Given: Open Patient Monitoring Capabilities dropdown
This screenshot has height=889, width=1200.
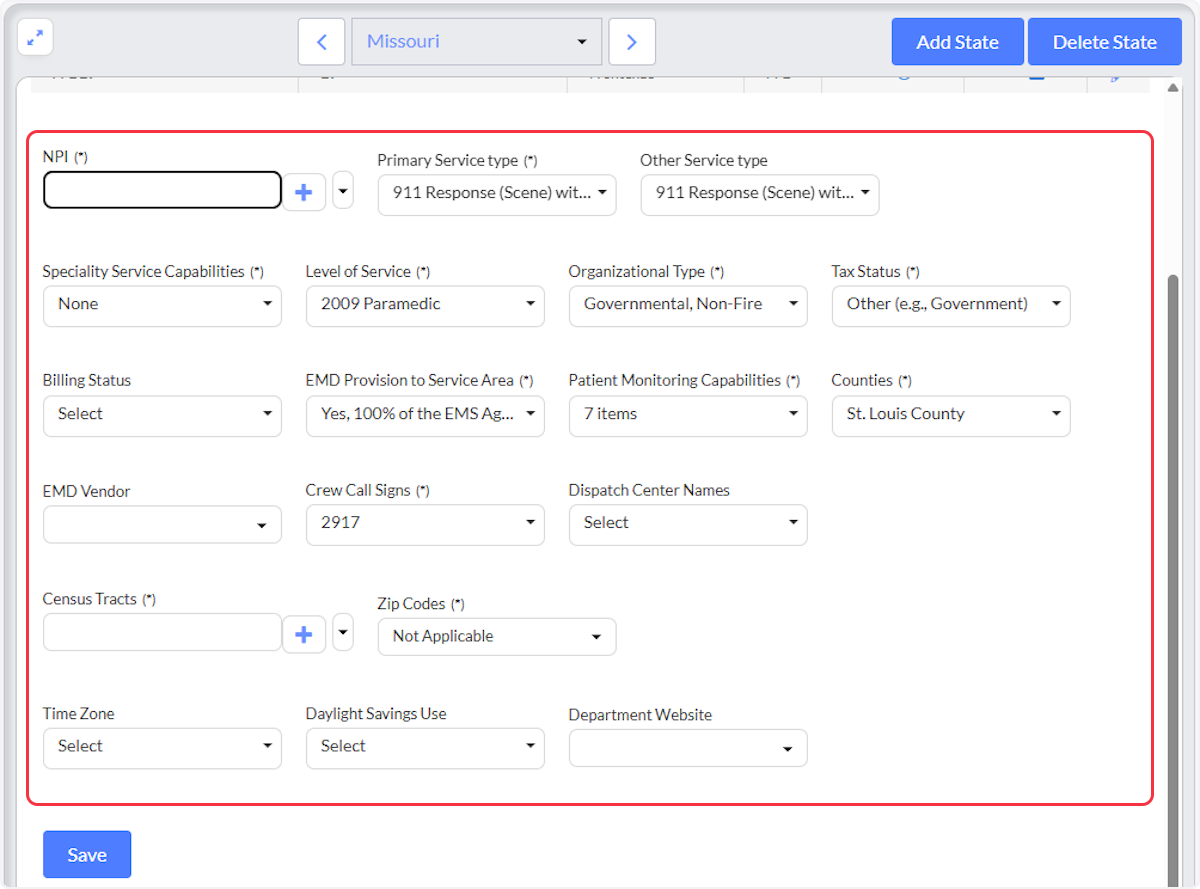Looking at the screenshot, I should (688, 415).
